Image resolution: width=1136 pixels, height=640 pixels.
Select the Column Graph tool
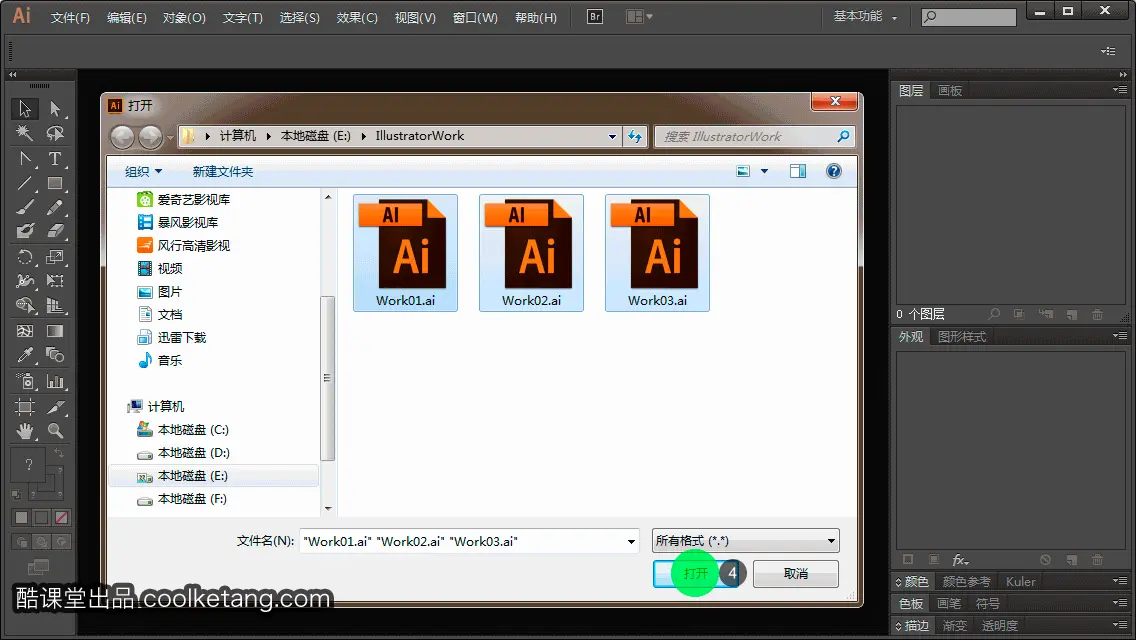pos(55,380)
